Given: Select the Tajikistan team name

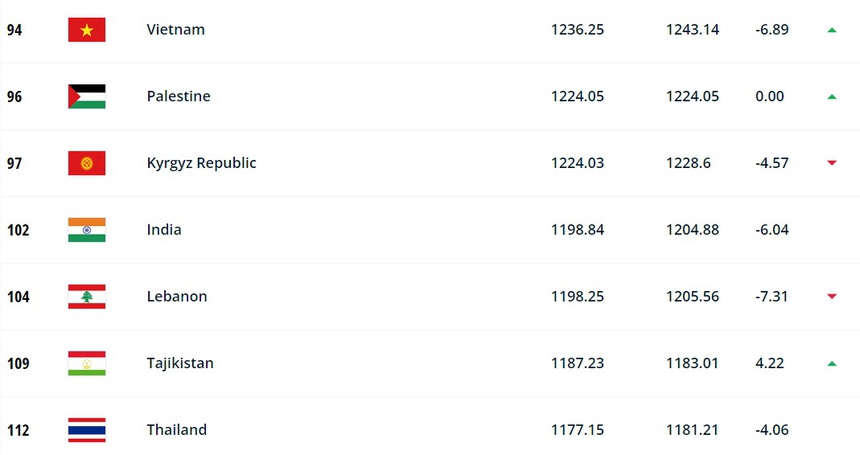Looking at the screenshot, I should point(180,364).
